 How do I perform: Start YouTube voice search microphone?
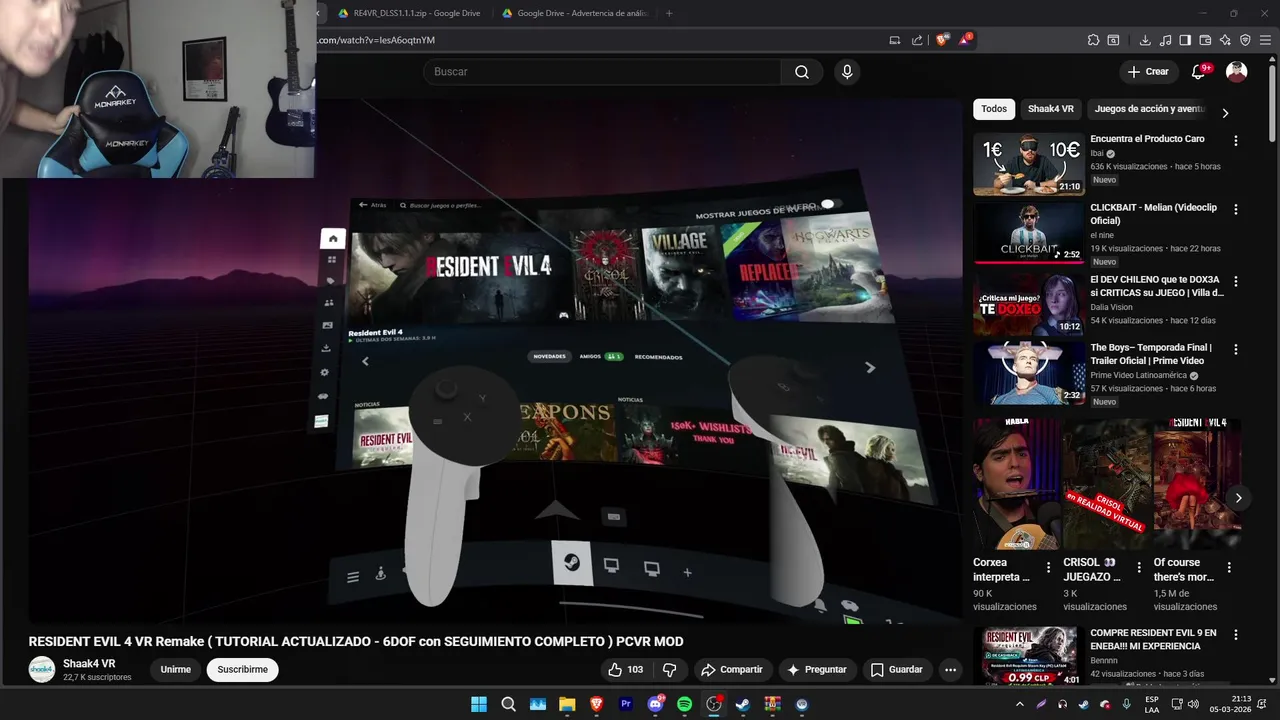click(847, 72)
